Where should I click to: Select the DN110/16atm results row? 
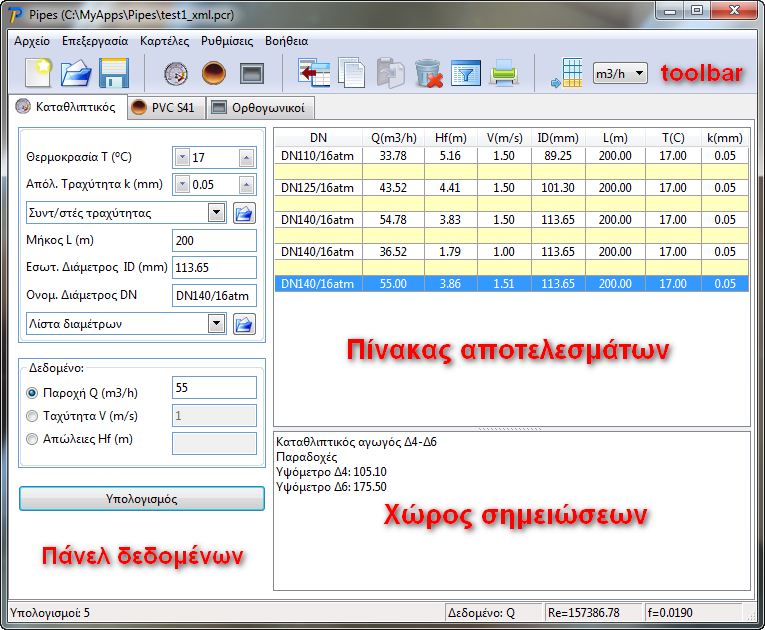click(512, 156)
